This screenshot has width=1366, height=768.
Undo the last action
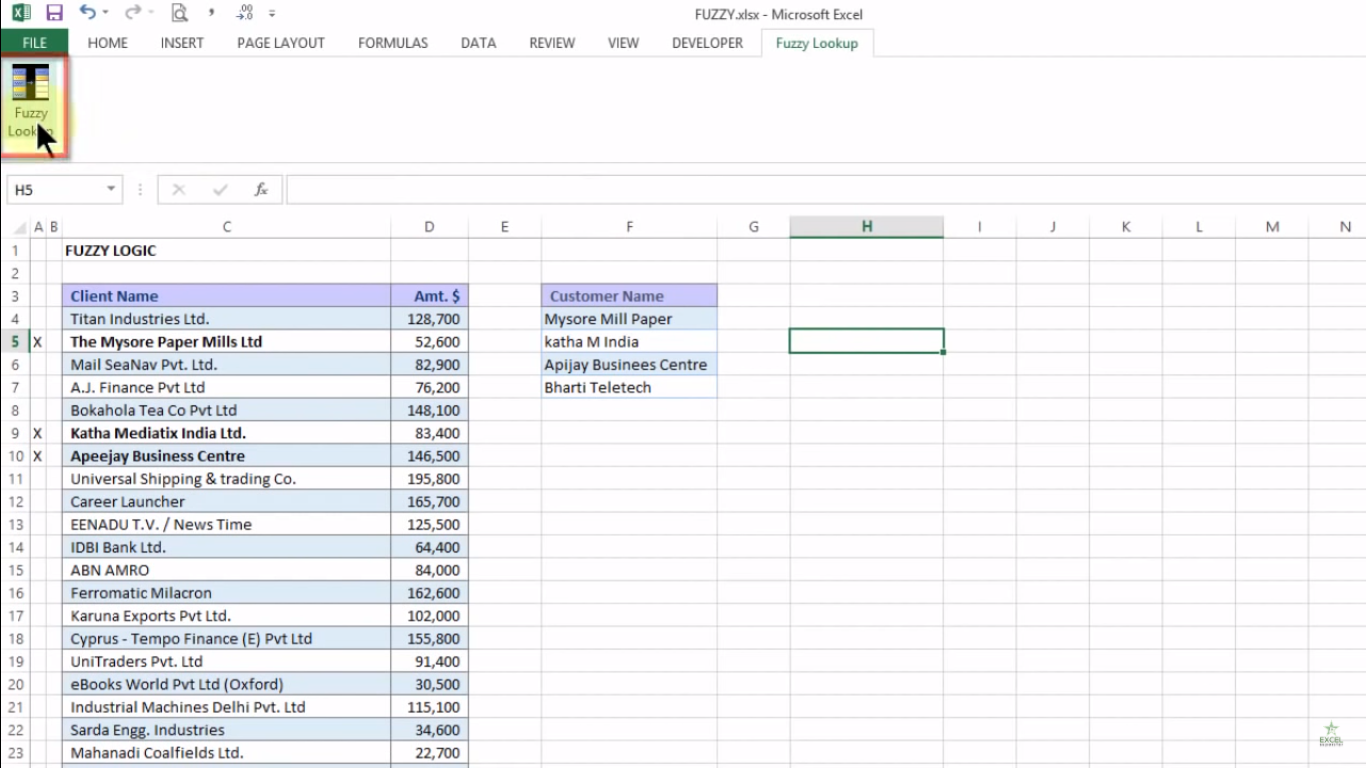[87, 13]
